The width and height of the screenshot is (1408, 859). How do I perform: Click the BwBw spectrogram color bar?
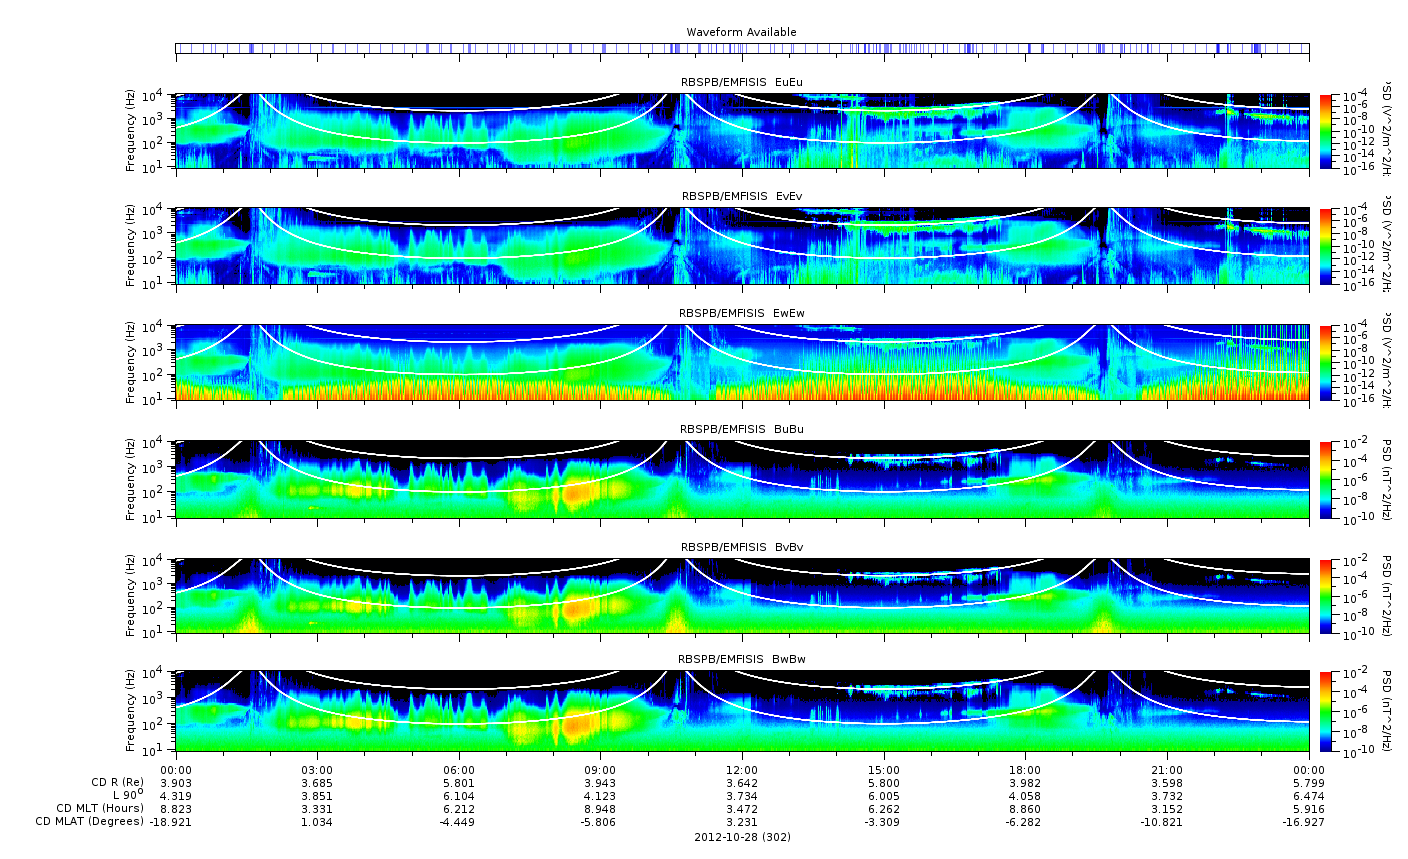(x=1326, y=711)
